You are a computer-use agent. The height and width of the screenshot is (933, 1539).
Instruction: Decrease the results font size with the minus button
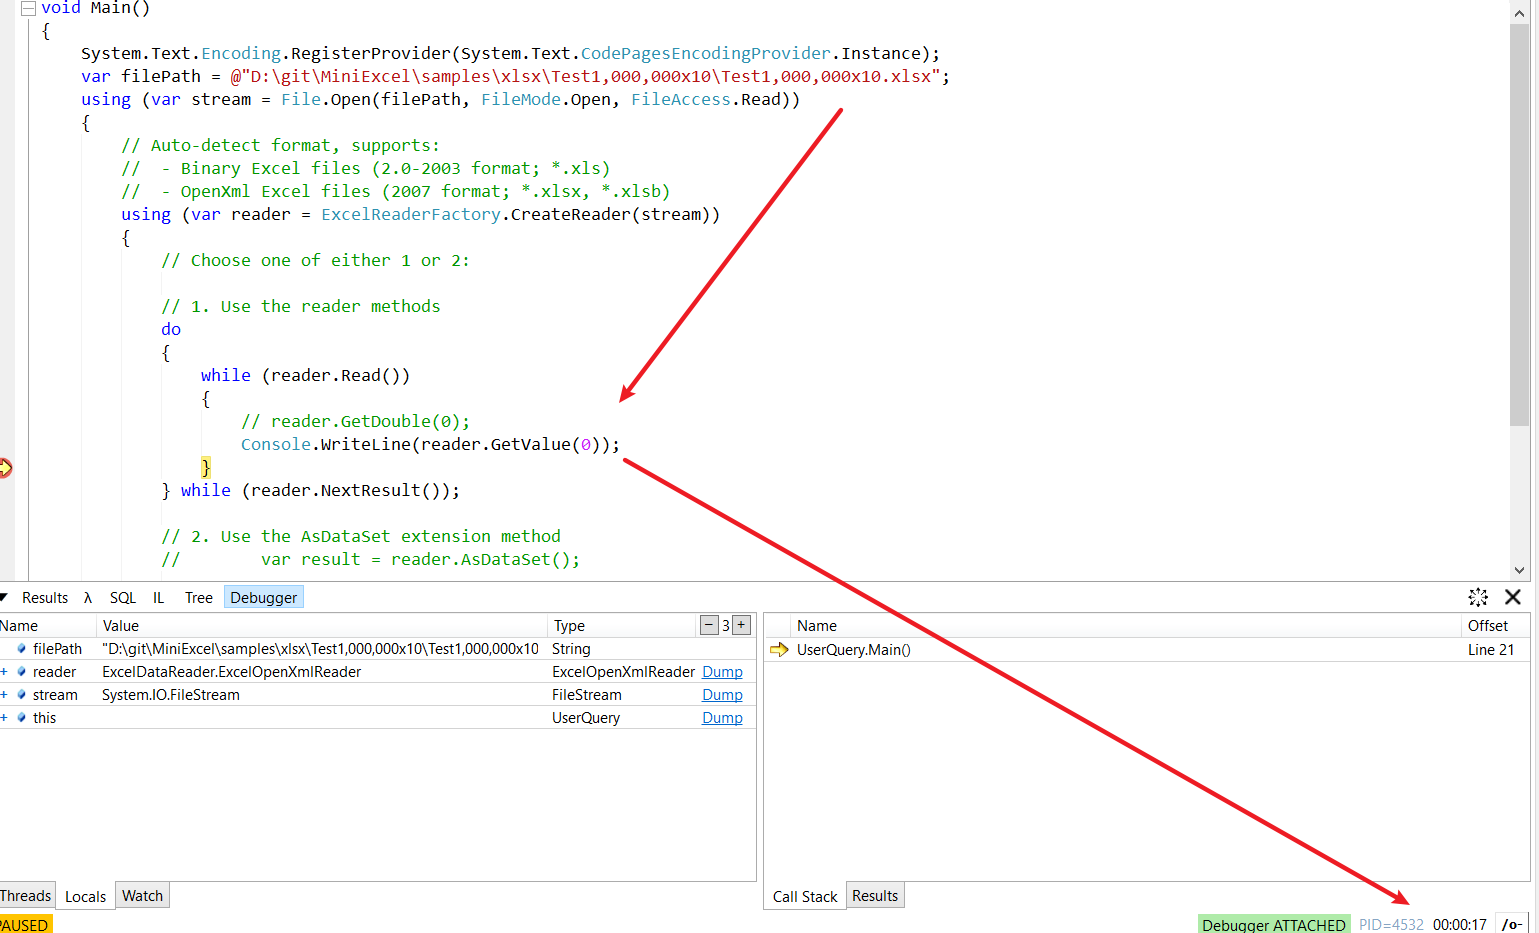709,624
